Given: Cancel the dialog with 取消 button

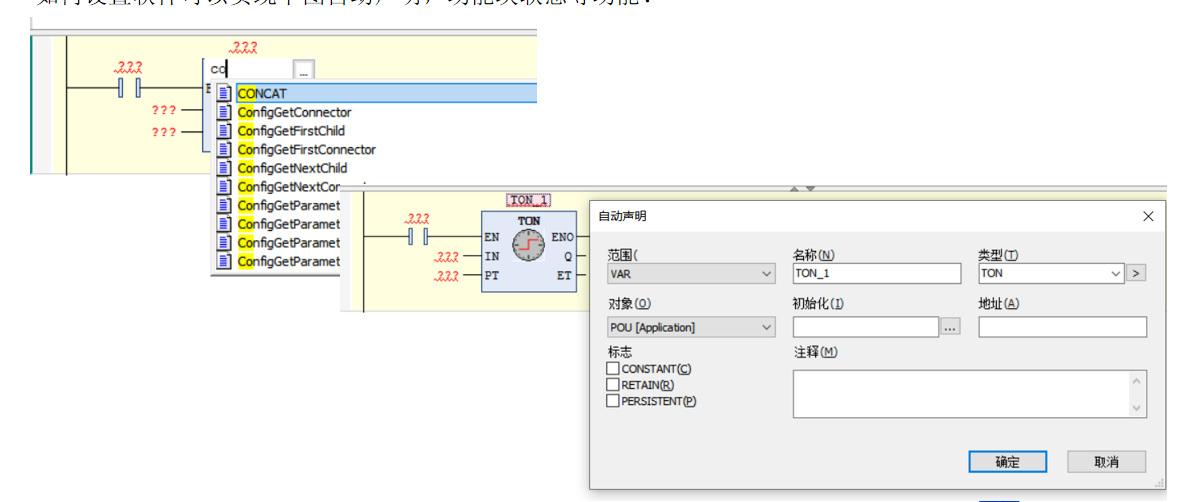Looking at the screenshot, I should coord(1107,462).
